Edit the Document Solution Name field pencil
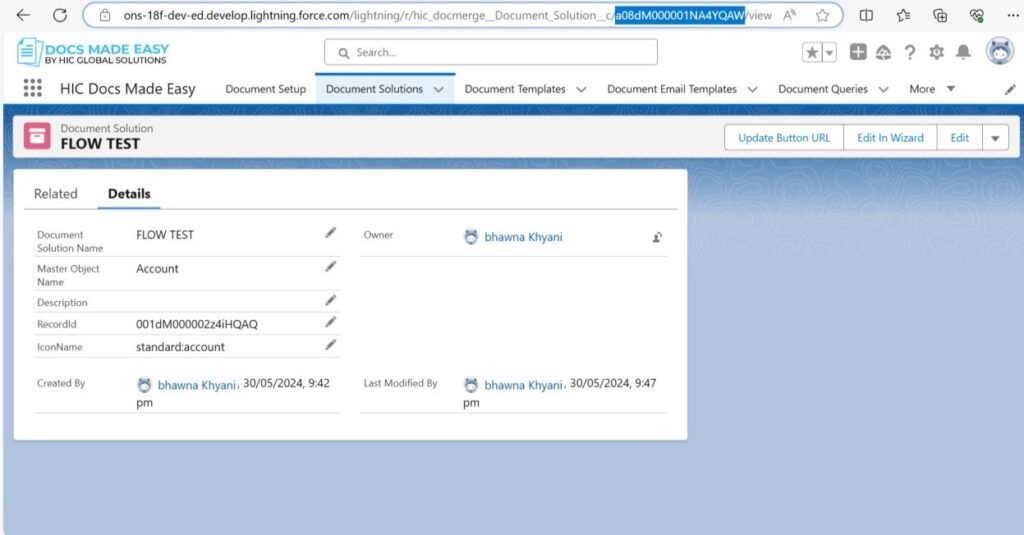Image resolution: width=1024 pixels, height=535 pixels. (330, 233)
